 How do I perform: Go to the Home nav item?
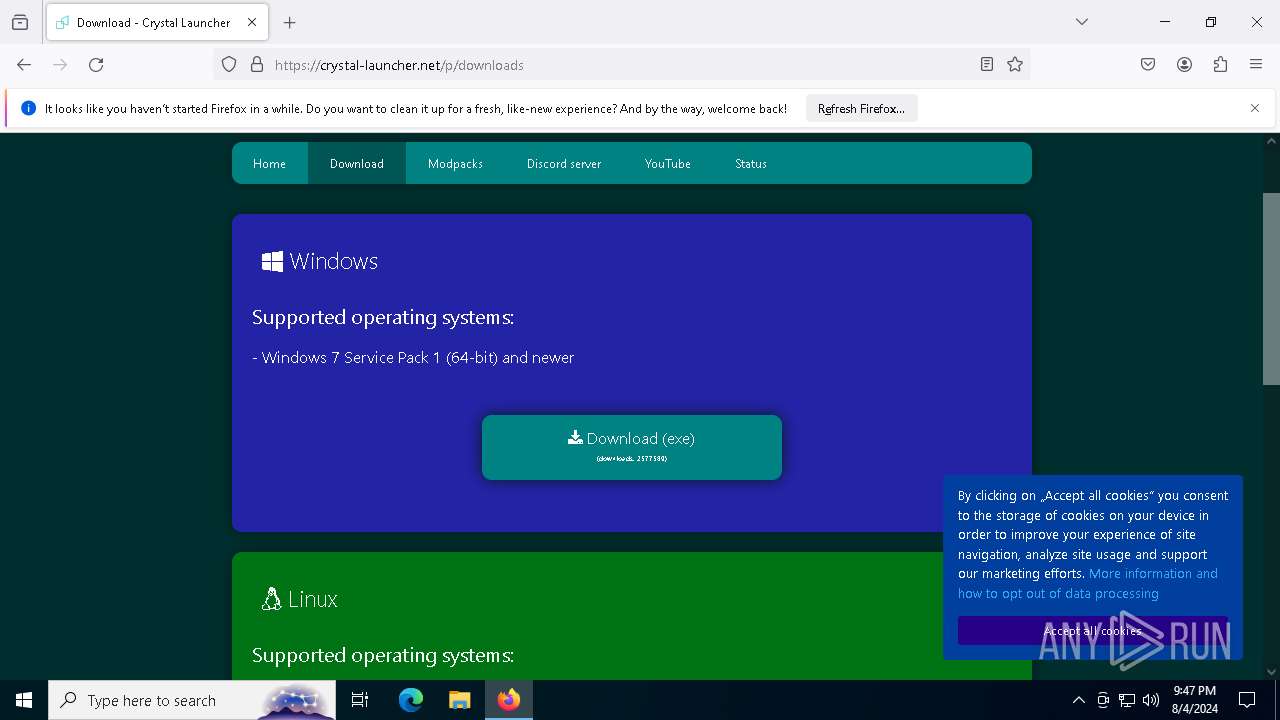(269, 163)
